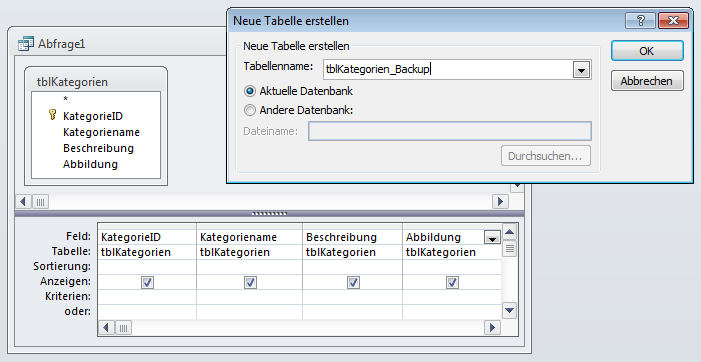Select KategorieID in the tblKategorien field list
The height and width of the screenshot is (362, 701).
[93, 116]
